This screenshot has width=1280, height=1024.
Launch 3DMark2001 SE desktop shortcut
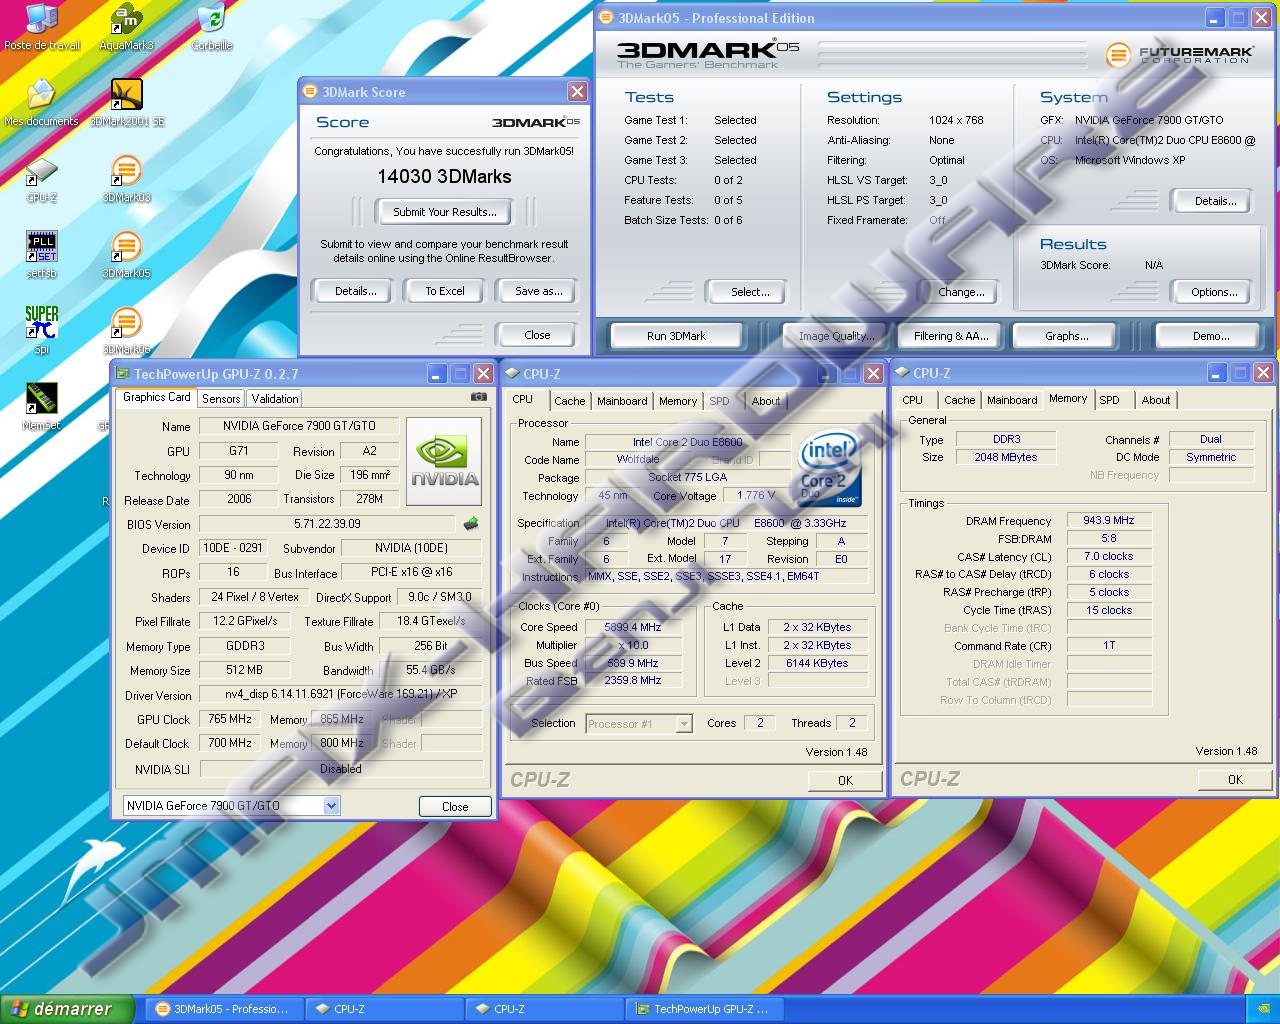(126, 103)
